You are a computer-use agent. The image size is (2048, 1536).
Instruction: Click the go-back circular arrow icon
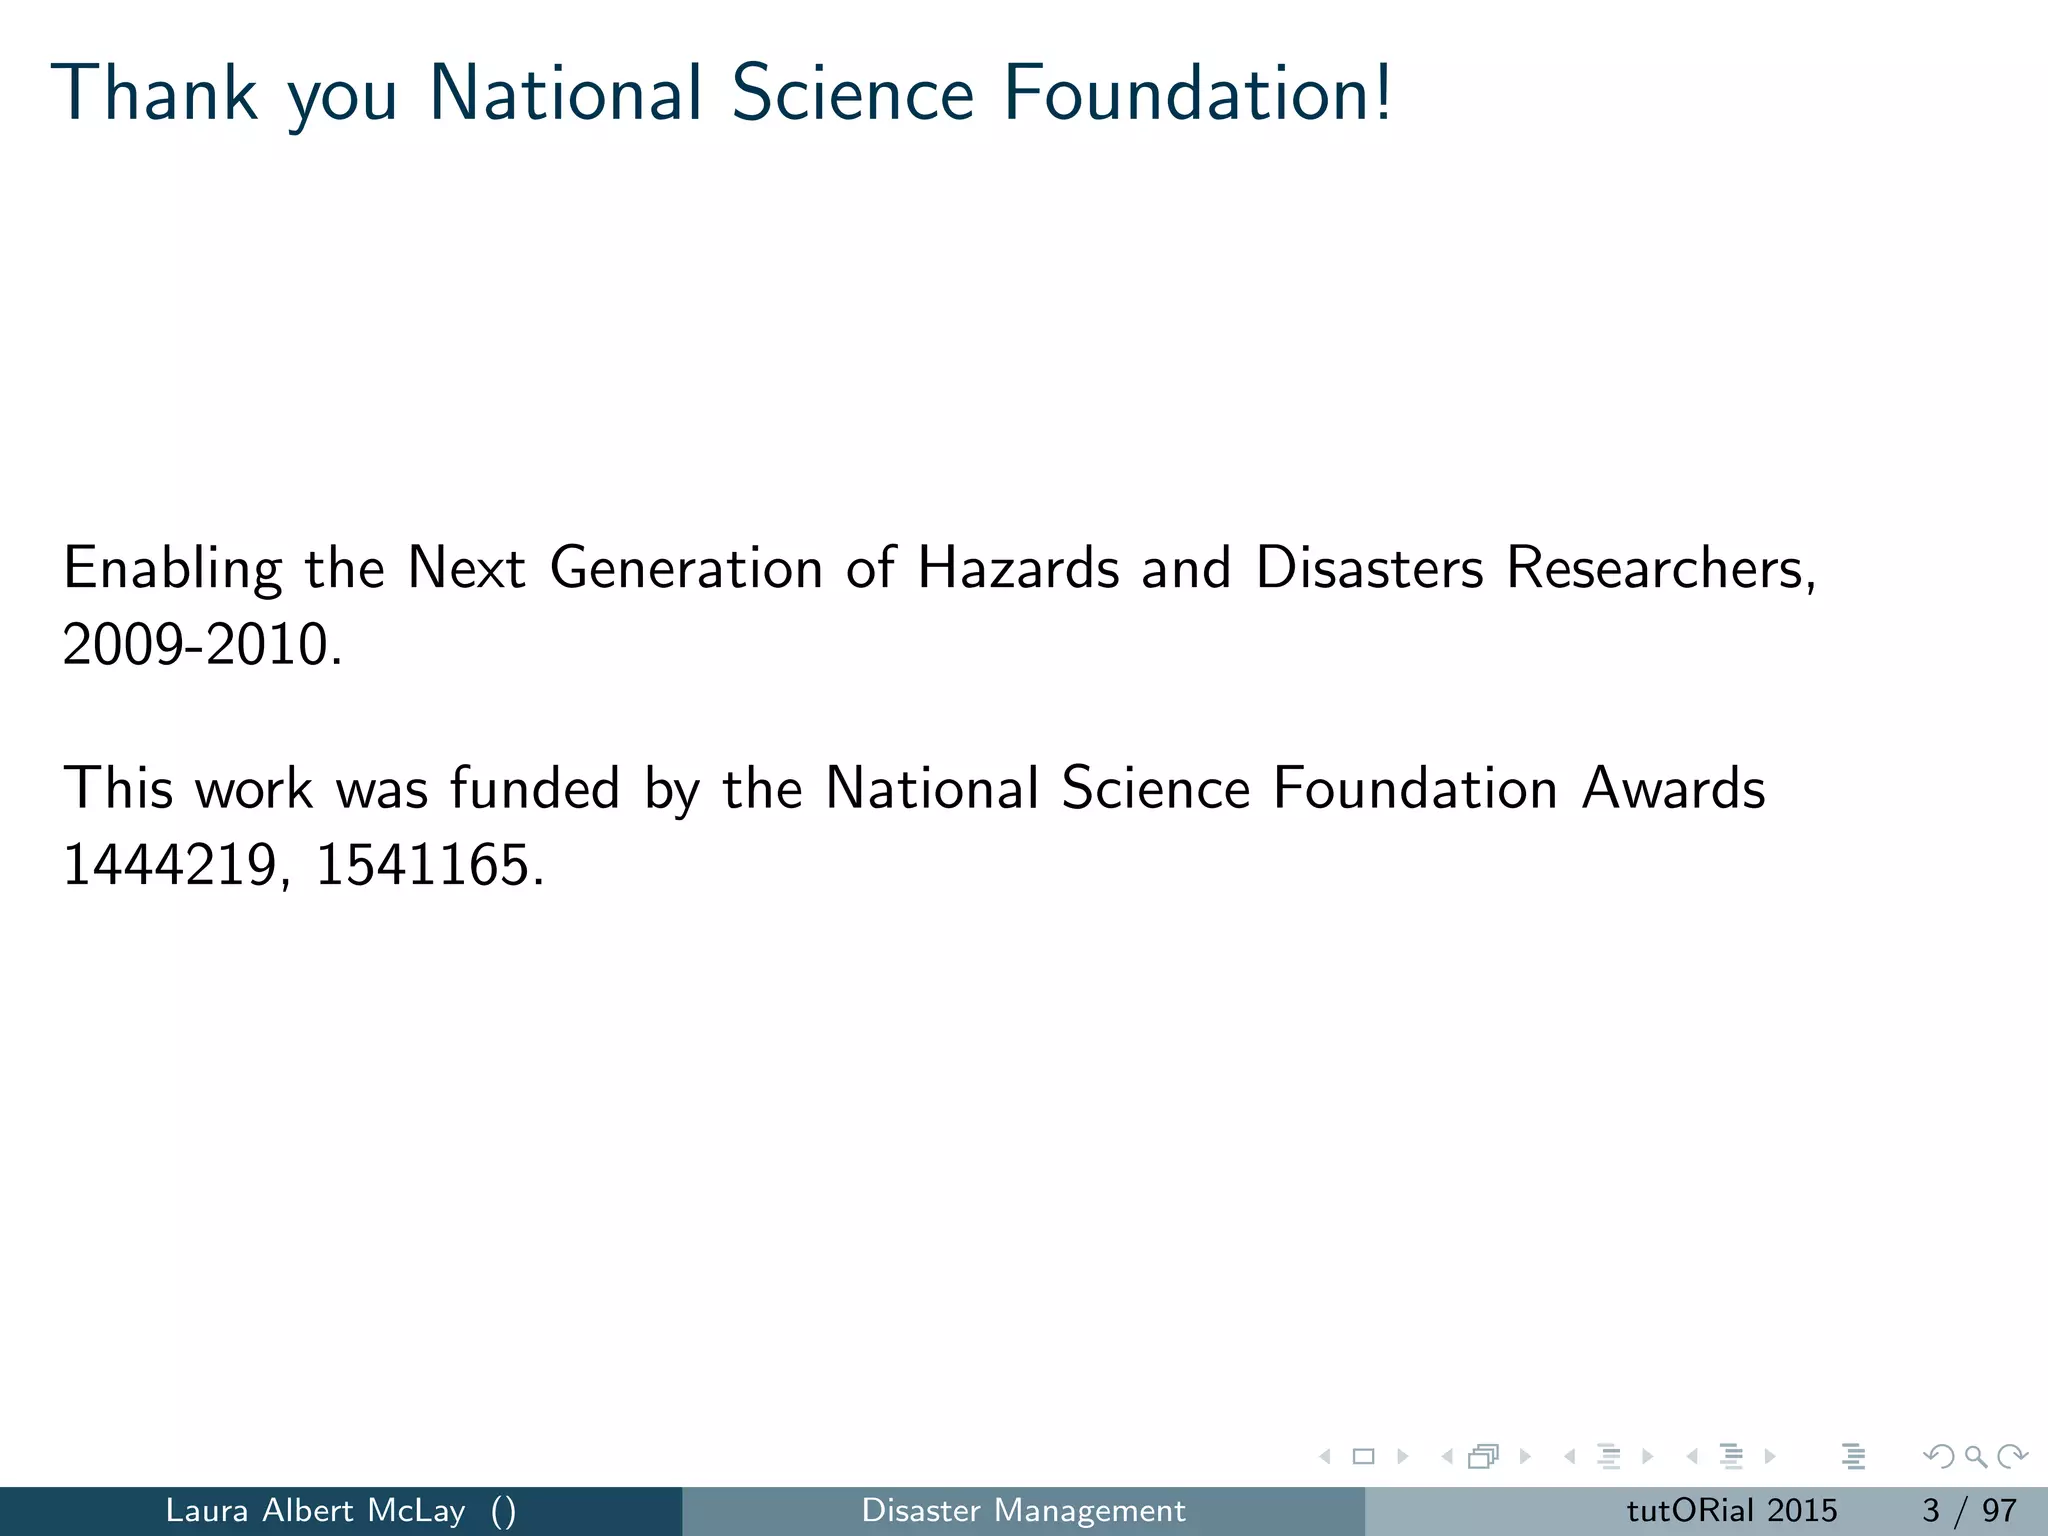pos(1939,1457)
